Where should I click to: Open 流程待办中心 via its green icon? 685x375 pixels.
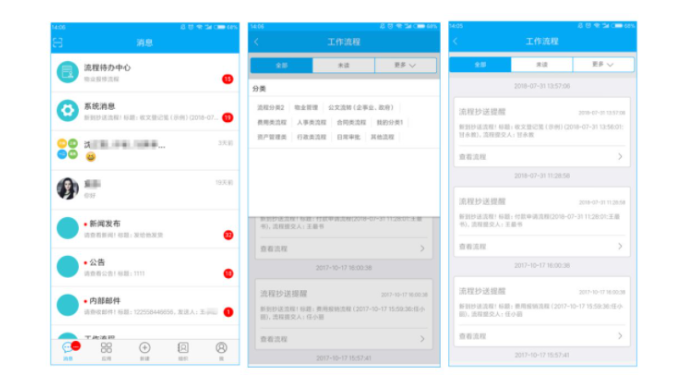tap(68, 72)
